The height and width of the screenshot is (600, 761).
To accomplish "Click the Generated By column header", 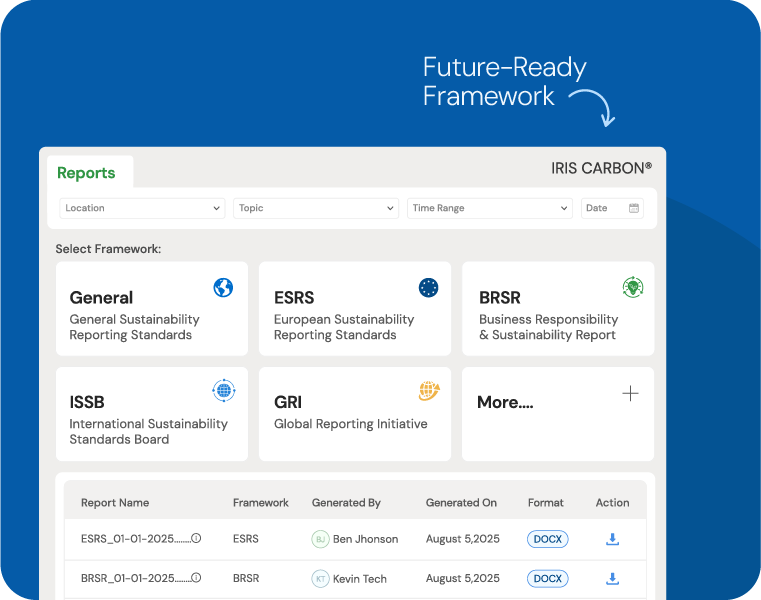I will 346,503.
